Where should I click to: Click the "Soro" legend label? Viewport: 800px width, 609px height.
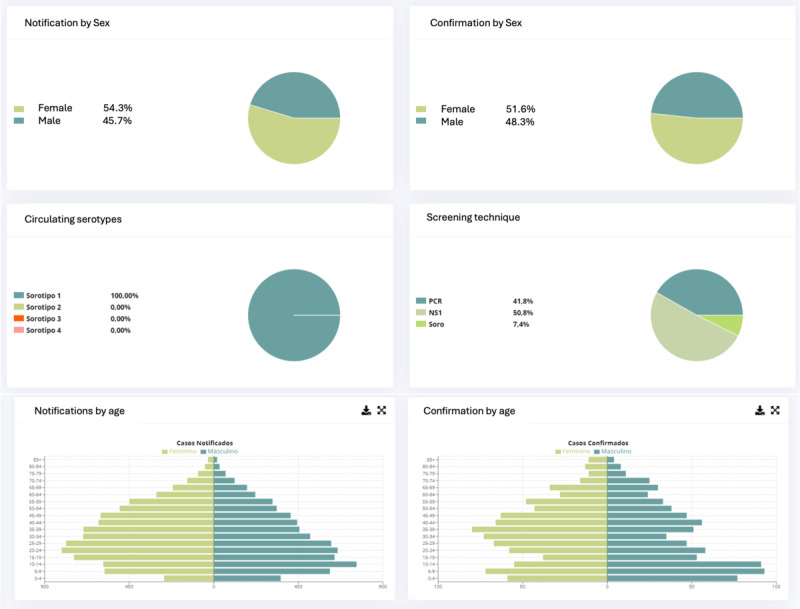pos(436,324)
